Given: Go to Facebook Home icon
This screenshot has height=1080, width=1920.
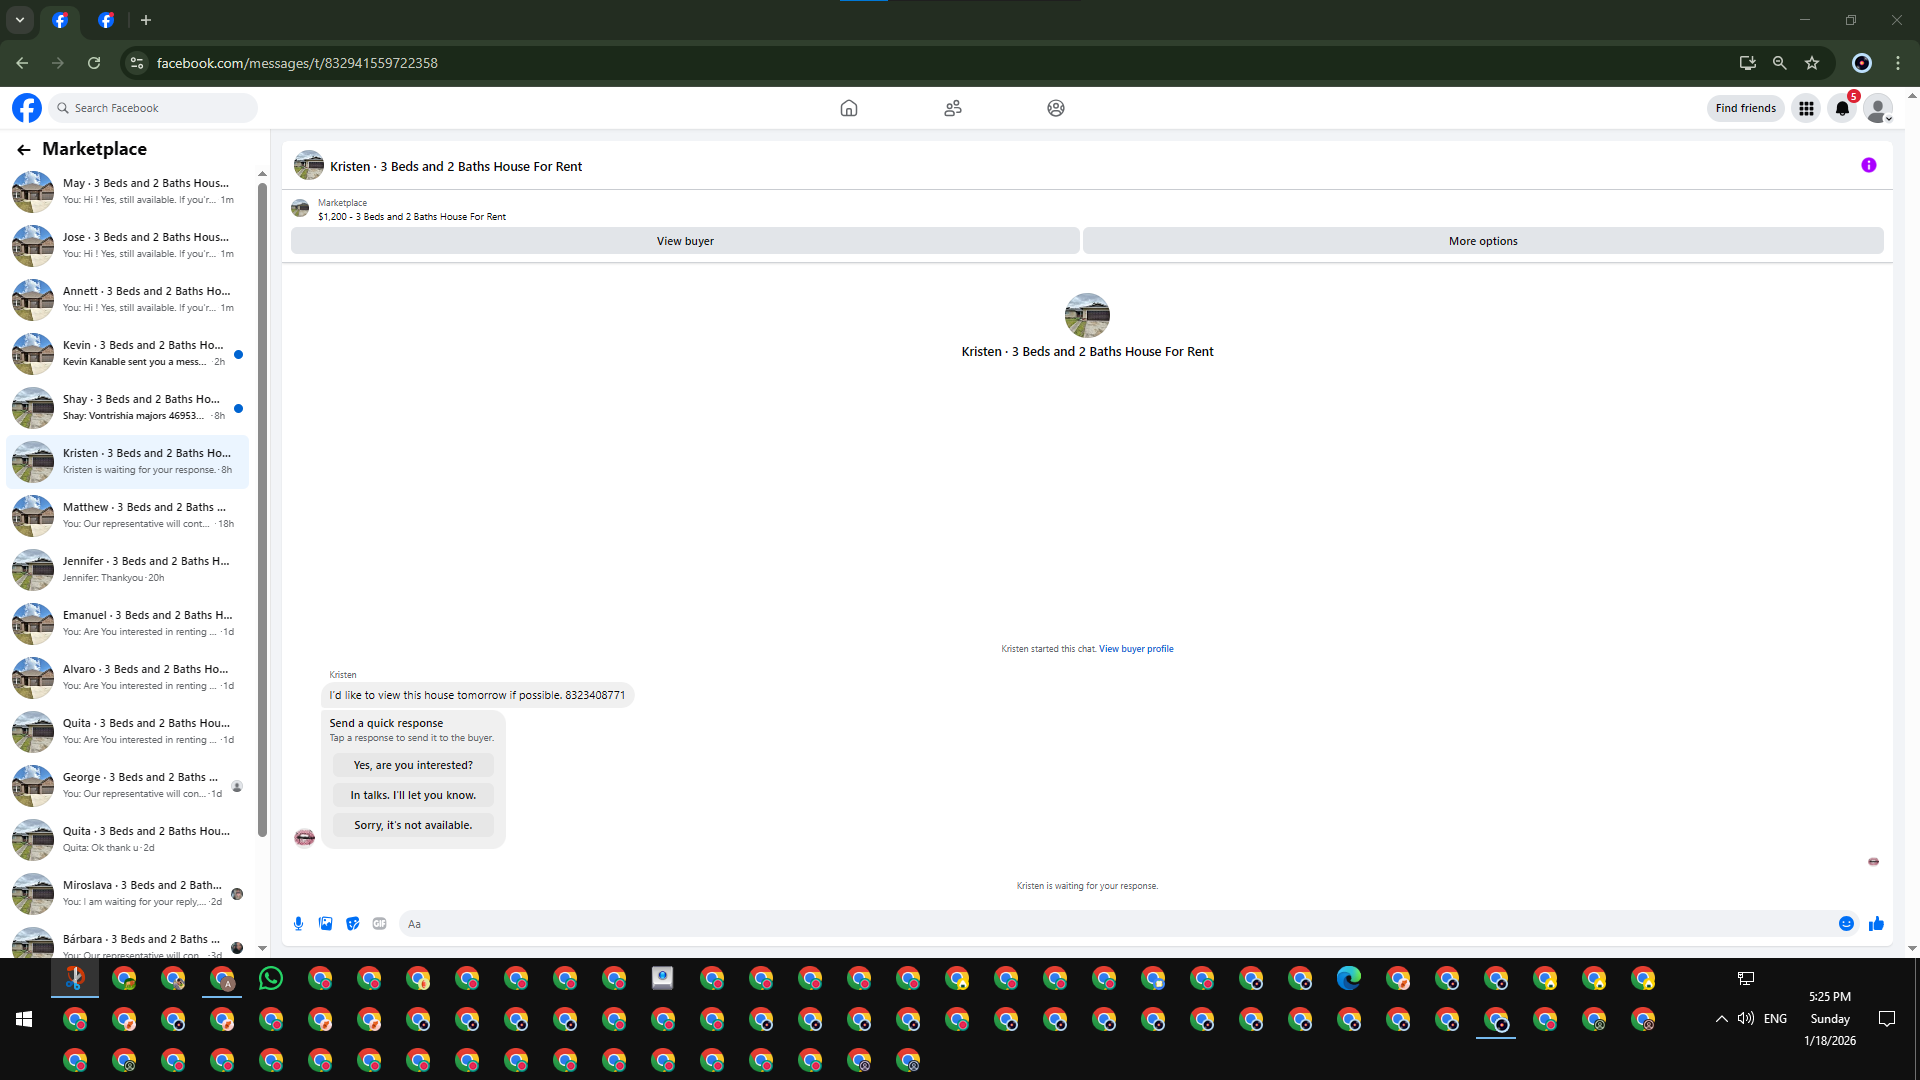Looking at the screenshot, I should pos(848,108).
